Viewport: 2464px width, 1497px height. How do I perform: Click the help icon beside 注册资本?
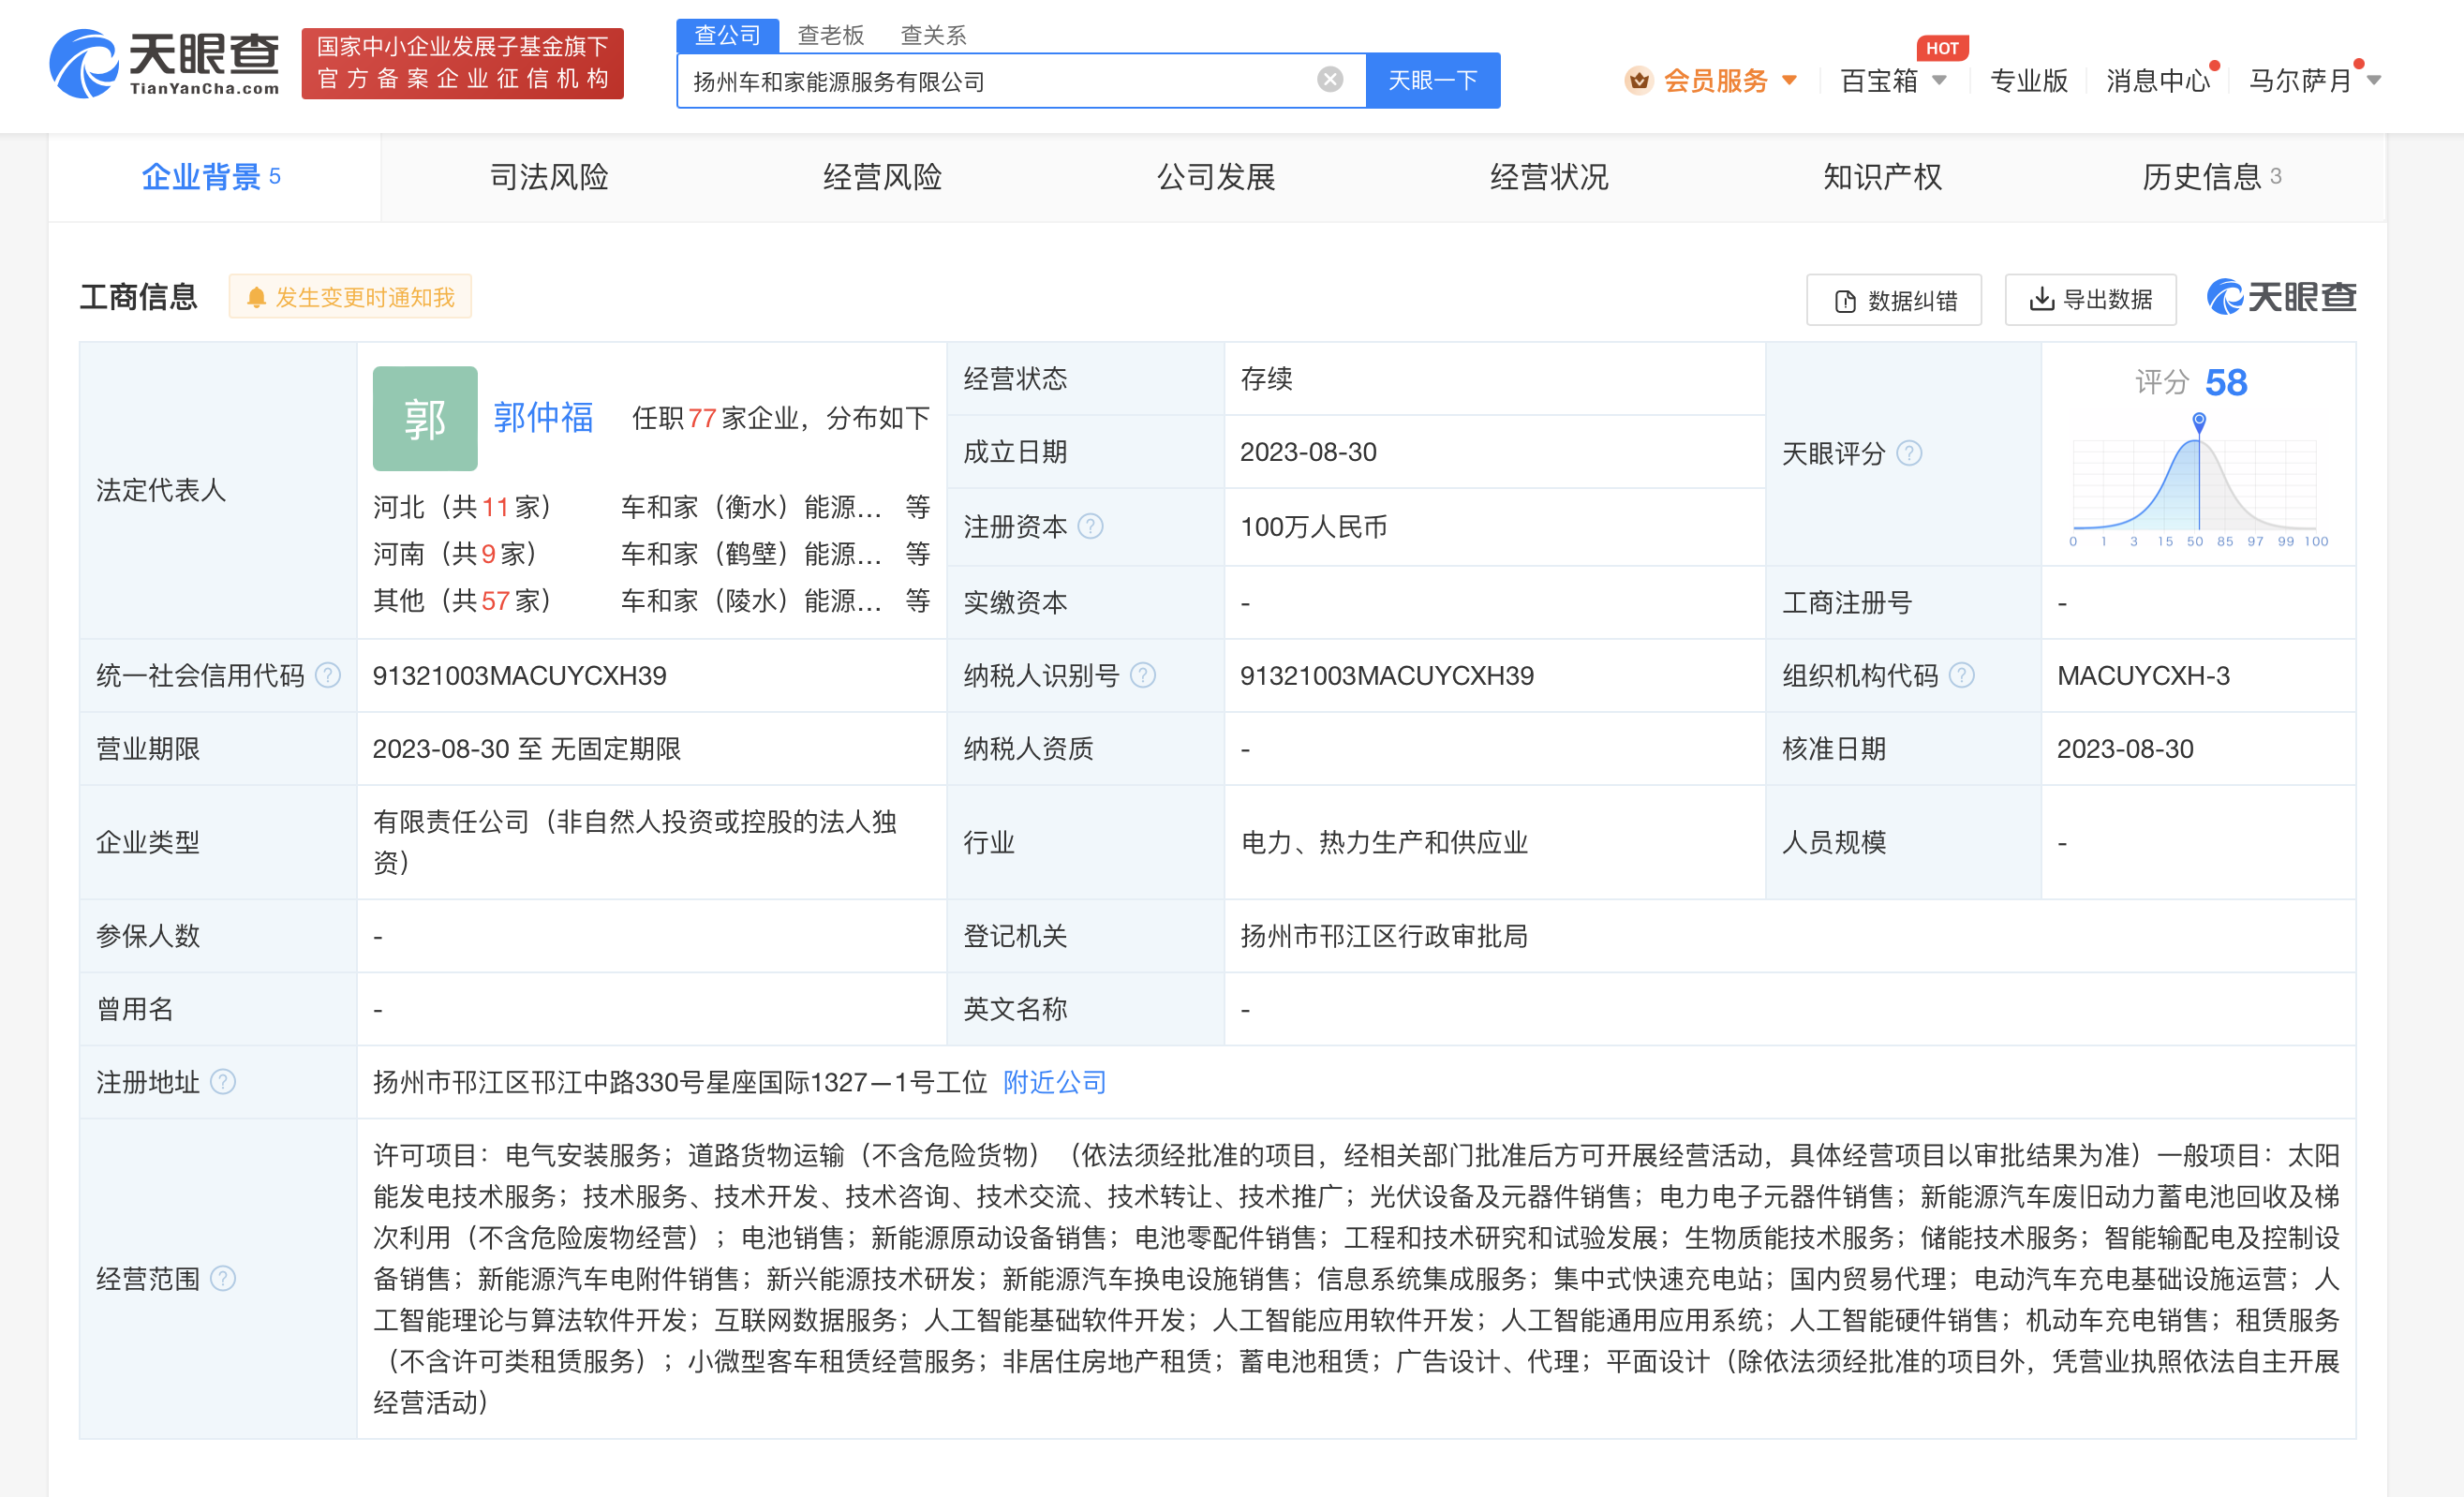point(1091,526)
